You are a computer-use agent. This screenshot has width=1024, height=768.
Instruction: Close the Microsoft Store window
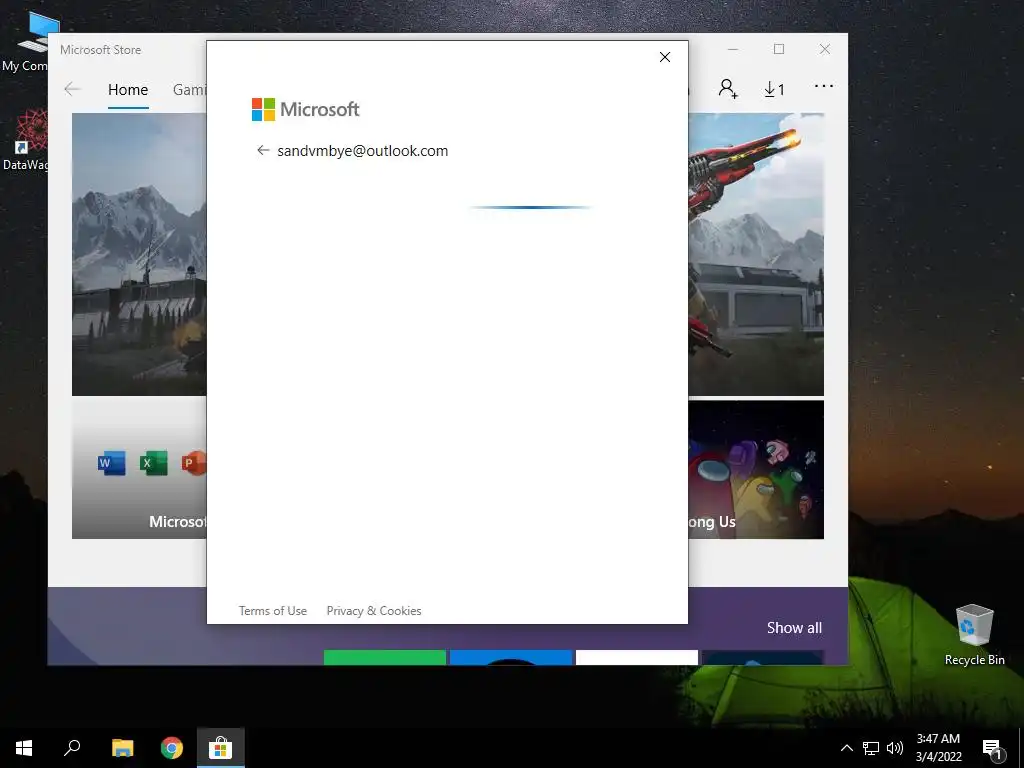coord(825,50)
